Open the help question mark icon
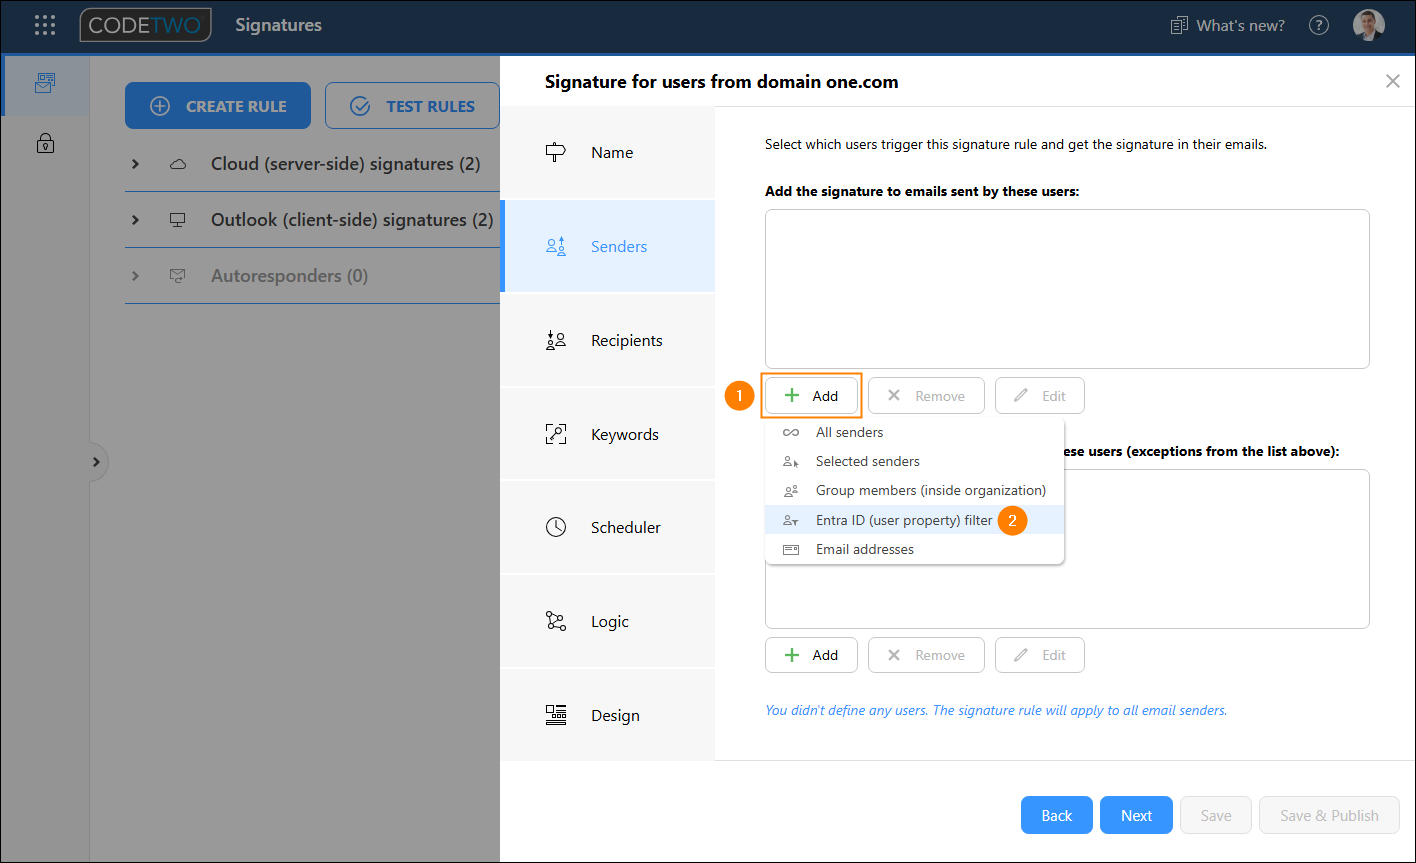The height and width of the screenshot is (863, 1416). point(1319,26)
